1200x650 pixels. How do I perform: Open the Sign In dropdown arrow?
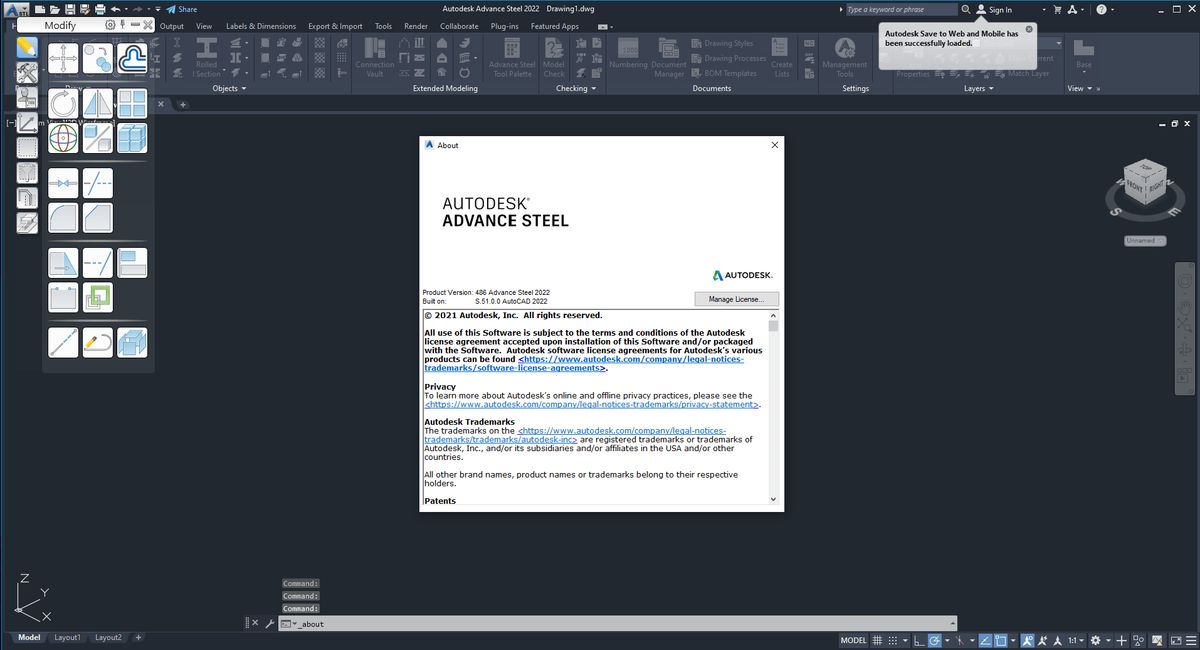[x=1044, y=9]
